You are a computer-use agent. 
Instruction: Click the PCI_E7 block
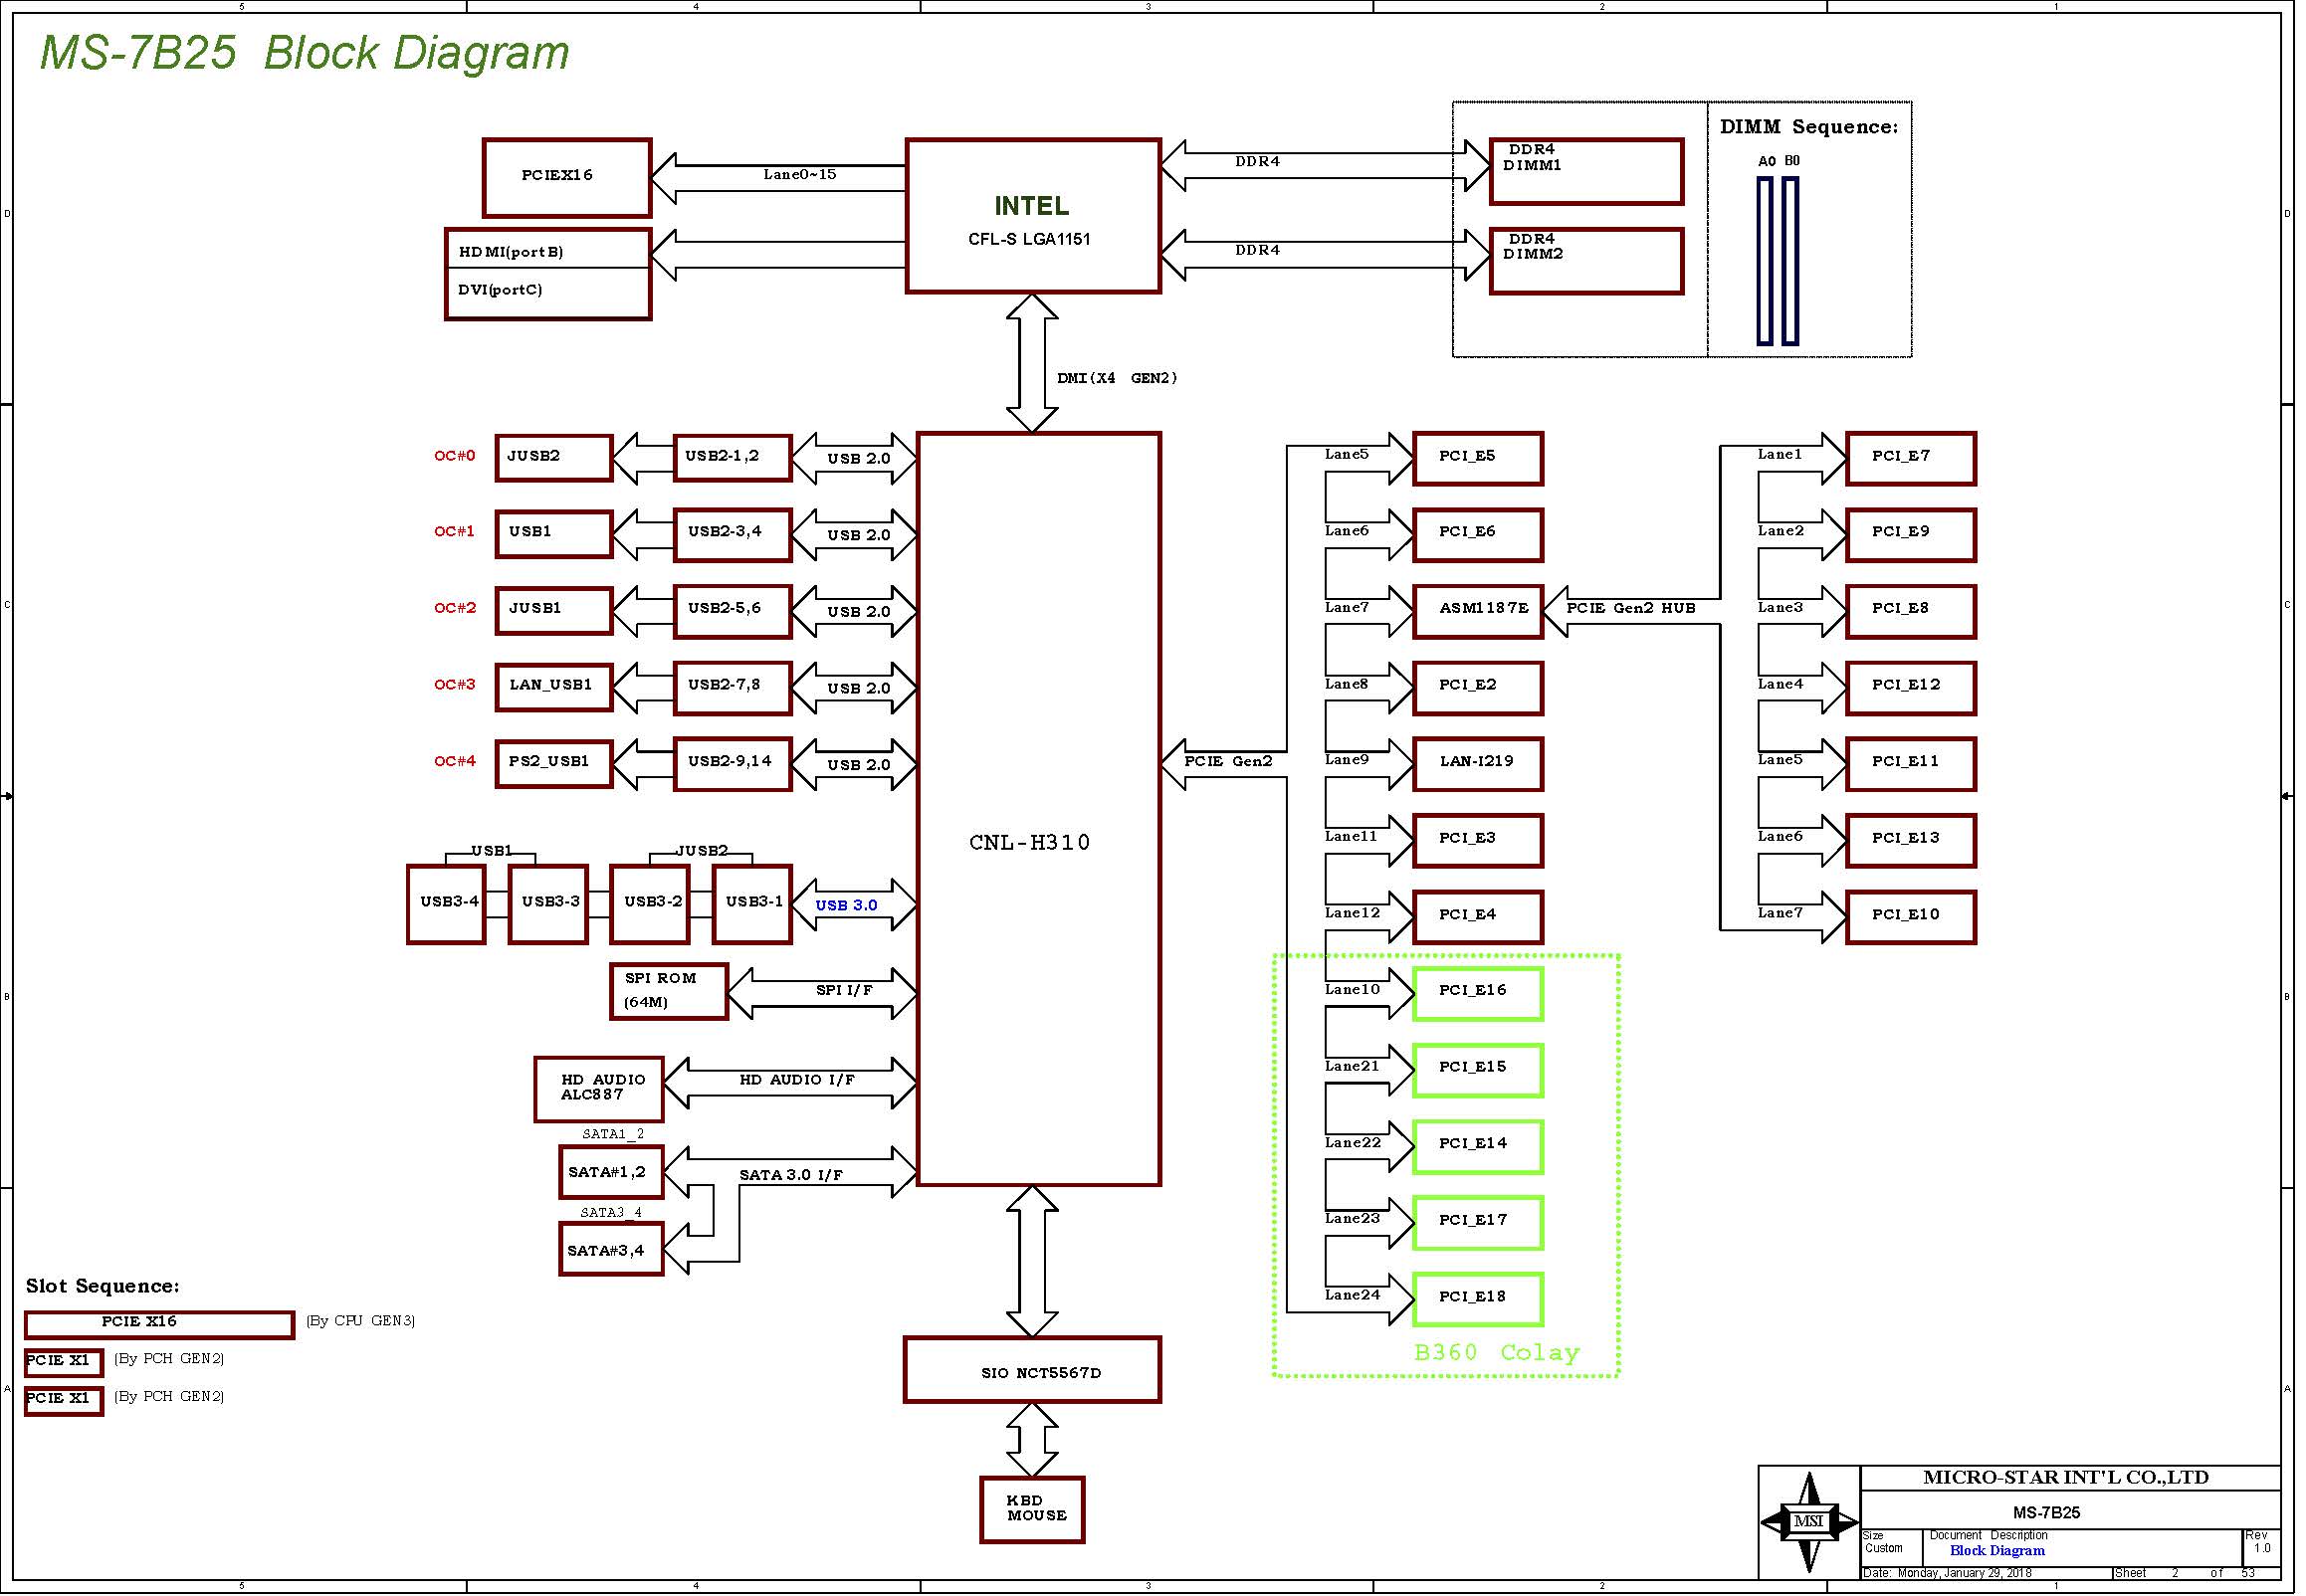(1911, 459)
